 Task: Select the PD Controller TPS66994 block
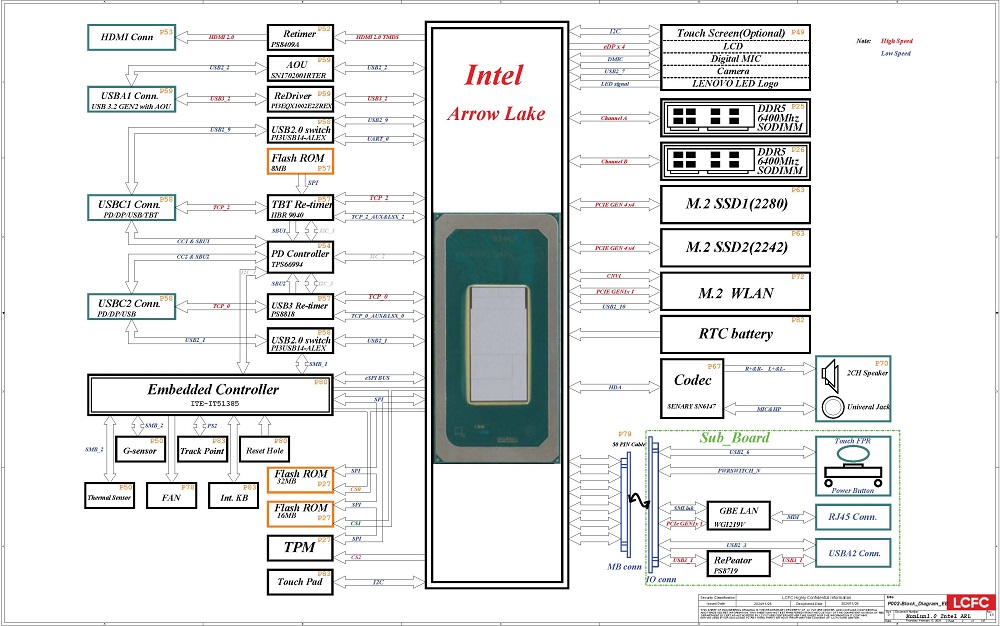point(300,258)
